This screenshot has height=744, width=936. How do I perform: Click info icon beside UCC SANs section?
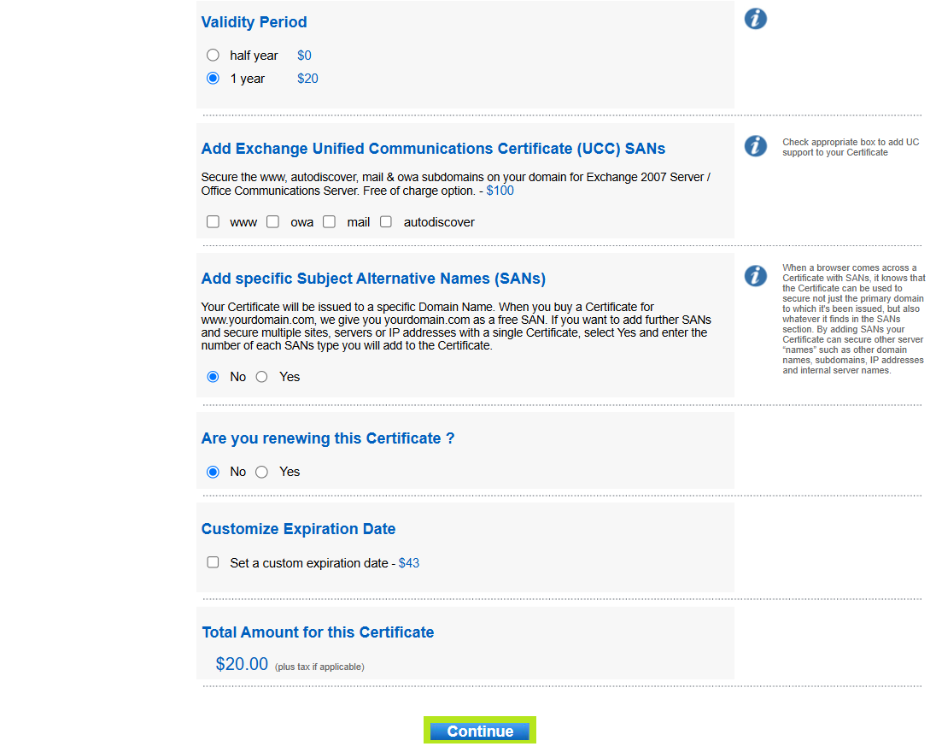tap(756, 146)
